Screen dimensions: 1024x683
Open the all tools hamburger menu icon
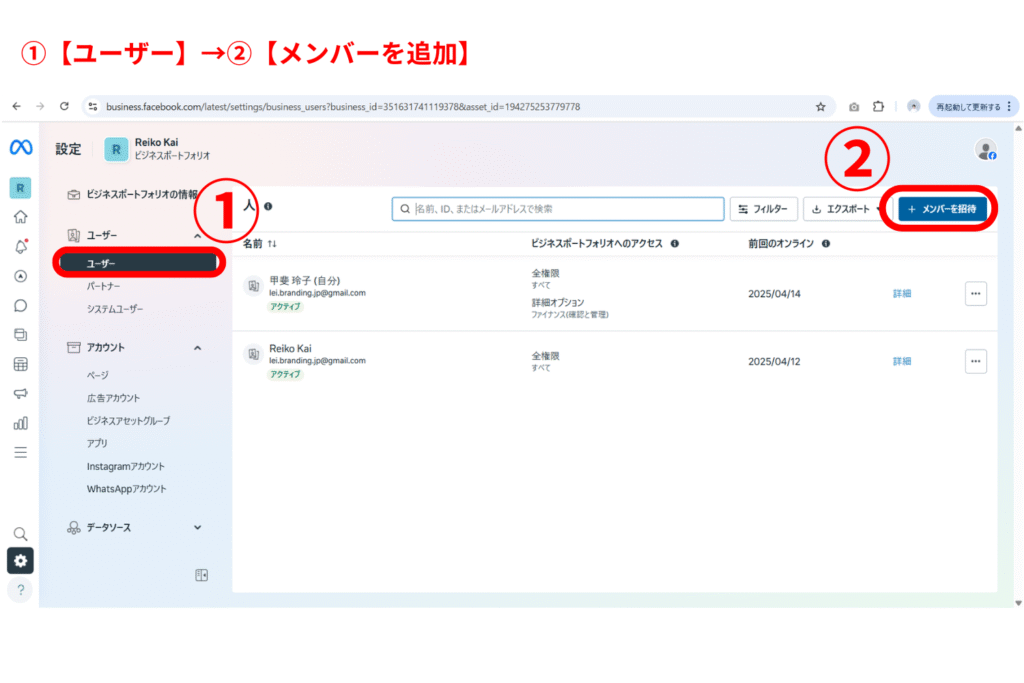coord(20,452)
